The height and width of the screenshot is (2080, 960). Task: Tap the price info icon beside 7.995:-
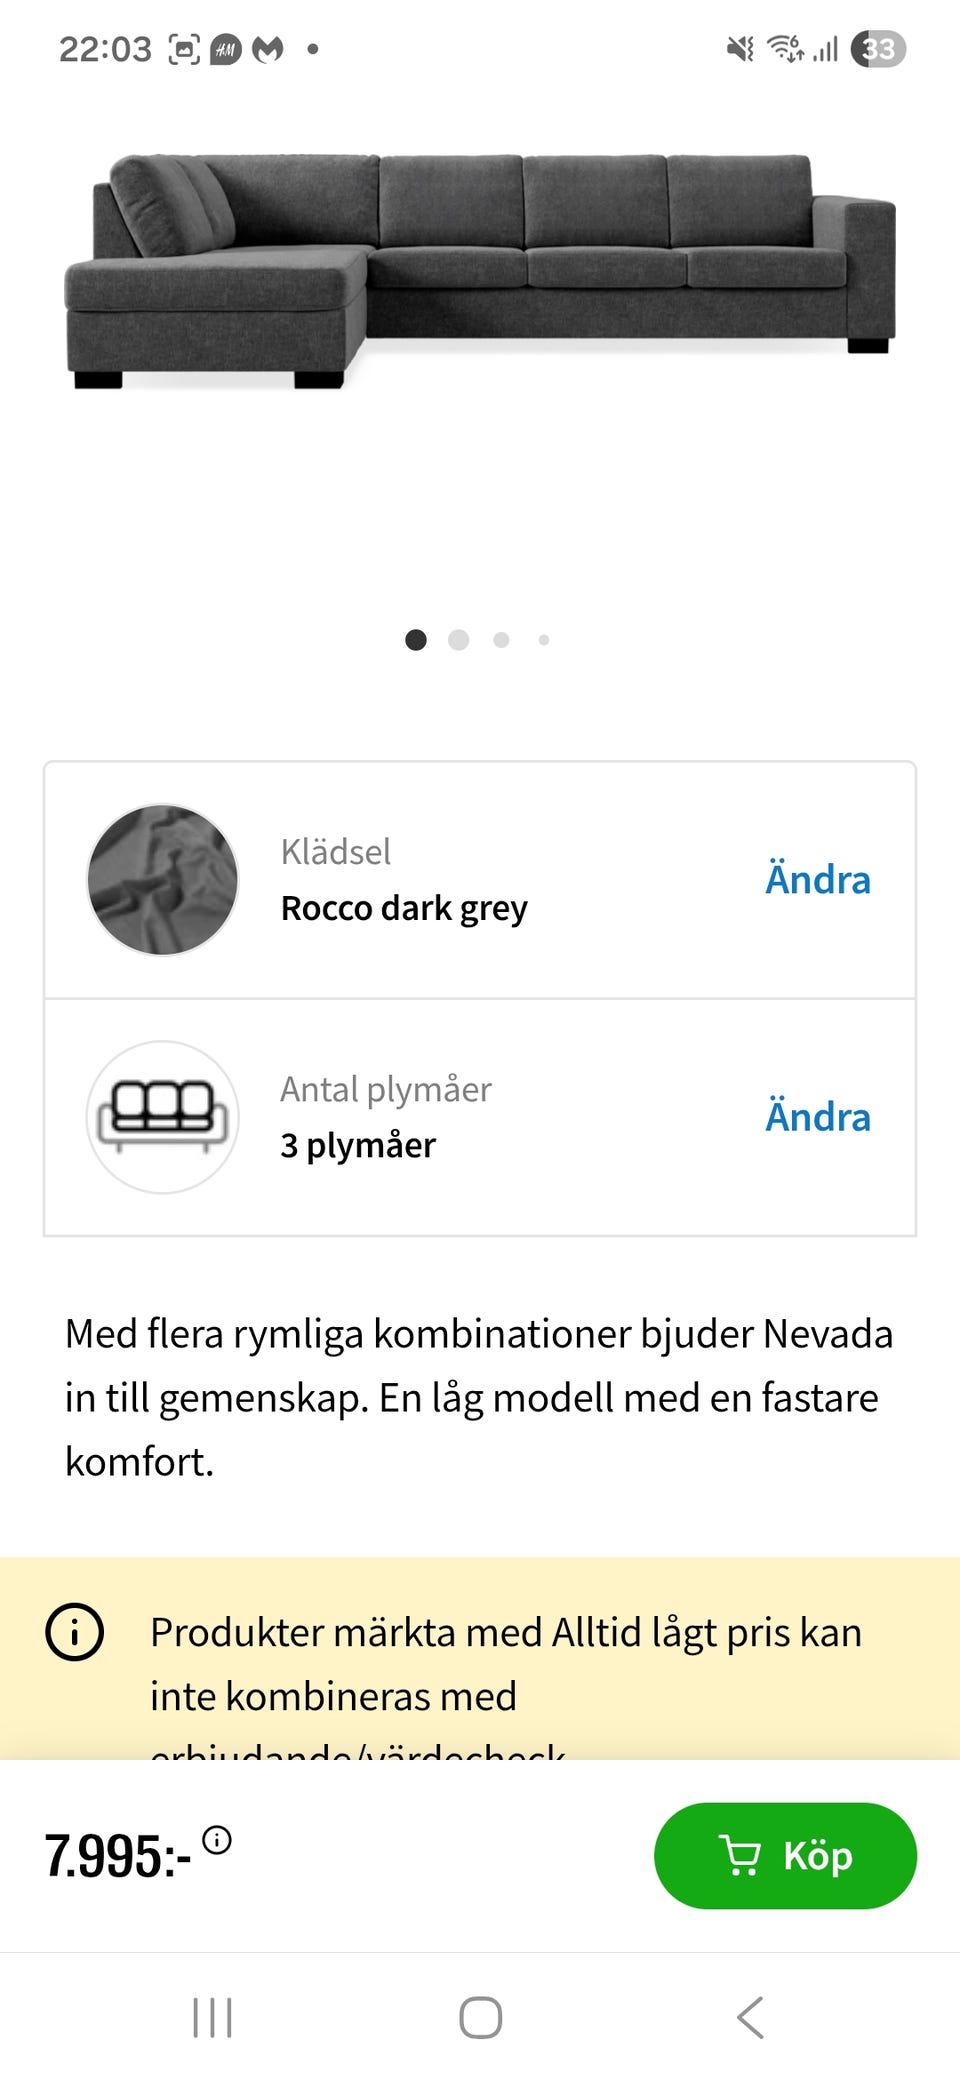[x=217, y=1840]
